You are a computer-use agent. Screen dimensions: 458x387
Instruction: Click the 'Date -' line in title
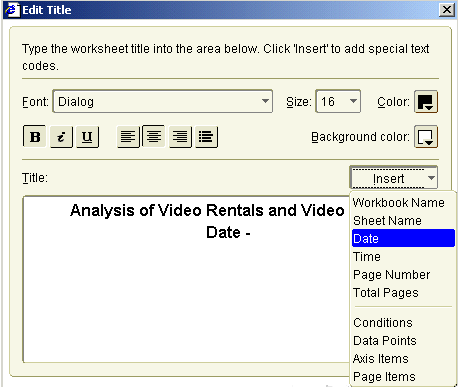coord(228,232)
